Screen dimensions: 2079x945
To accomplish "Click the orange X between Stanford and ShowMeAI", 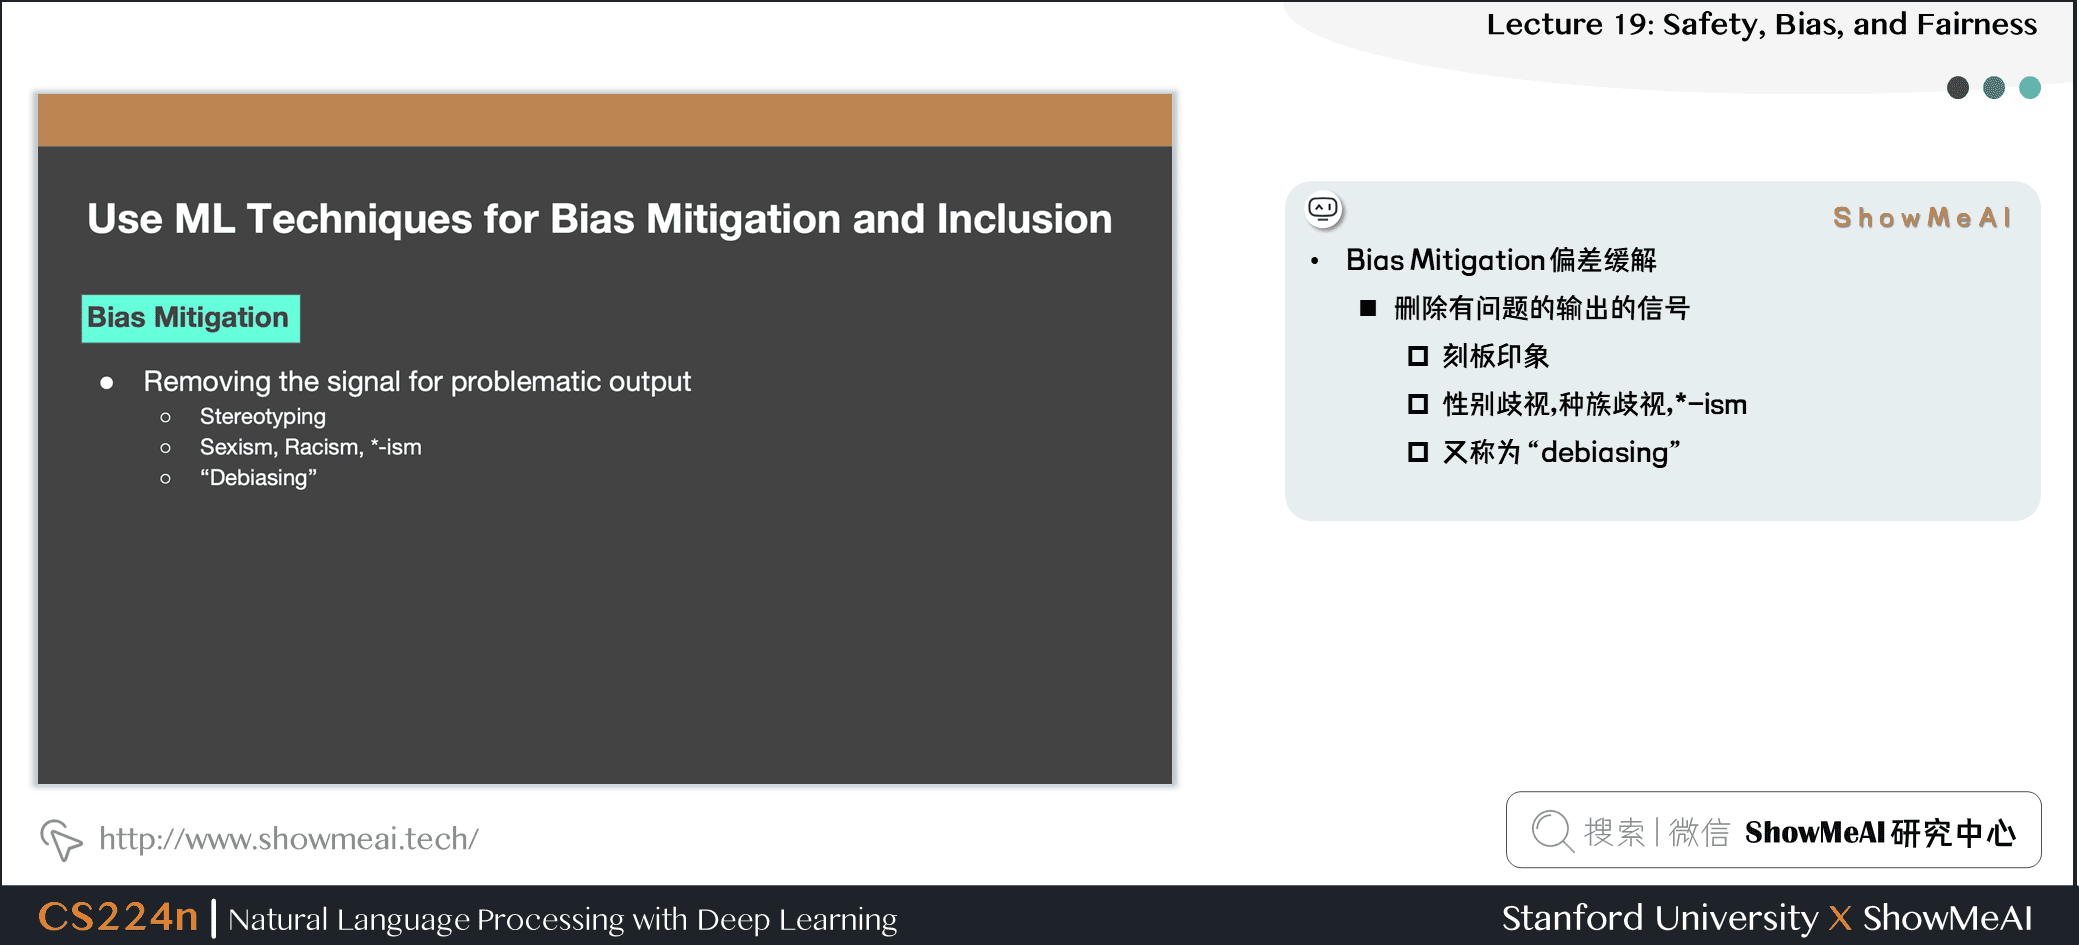I will pyautogui.click(x=1840, y=918).
